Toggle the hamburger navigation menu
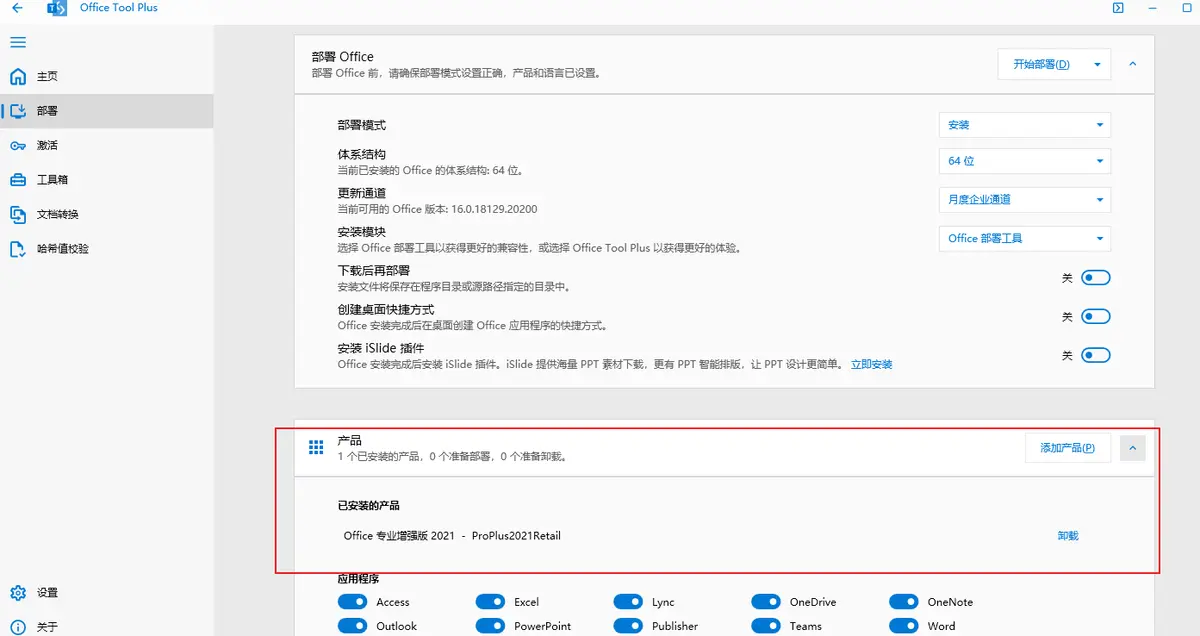This screenshot has height=636, width=1200. pyautogui.click(x=18, y=42)
